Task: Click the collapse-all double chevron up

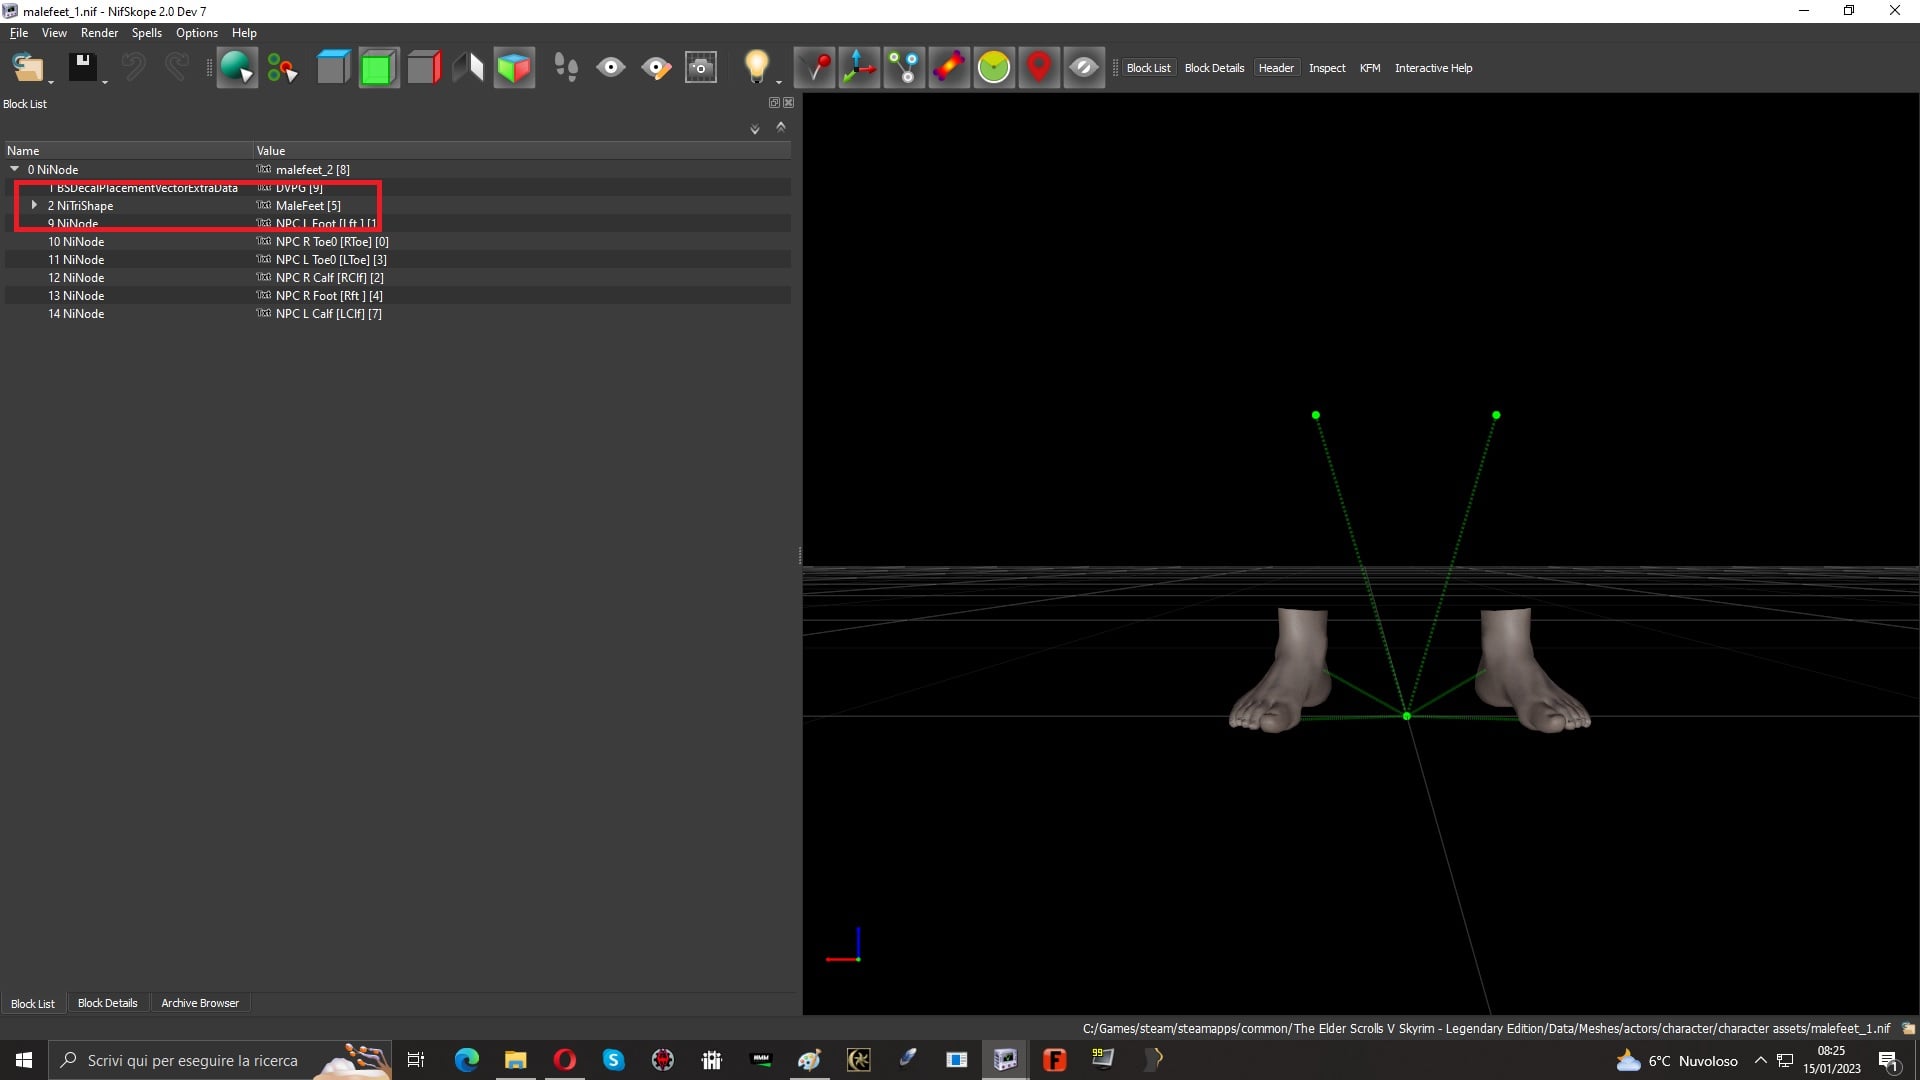Action: (781, 127)
